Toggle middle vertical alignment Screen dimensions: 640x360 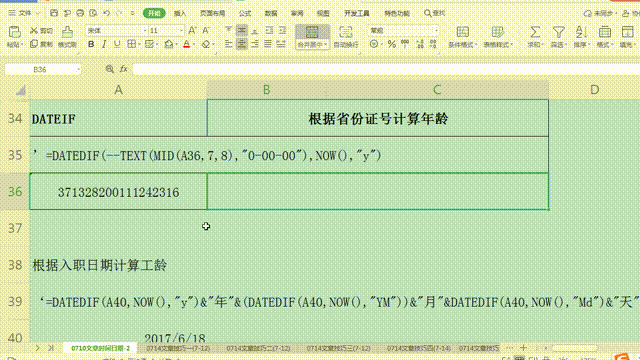point(242,30)
